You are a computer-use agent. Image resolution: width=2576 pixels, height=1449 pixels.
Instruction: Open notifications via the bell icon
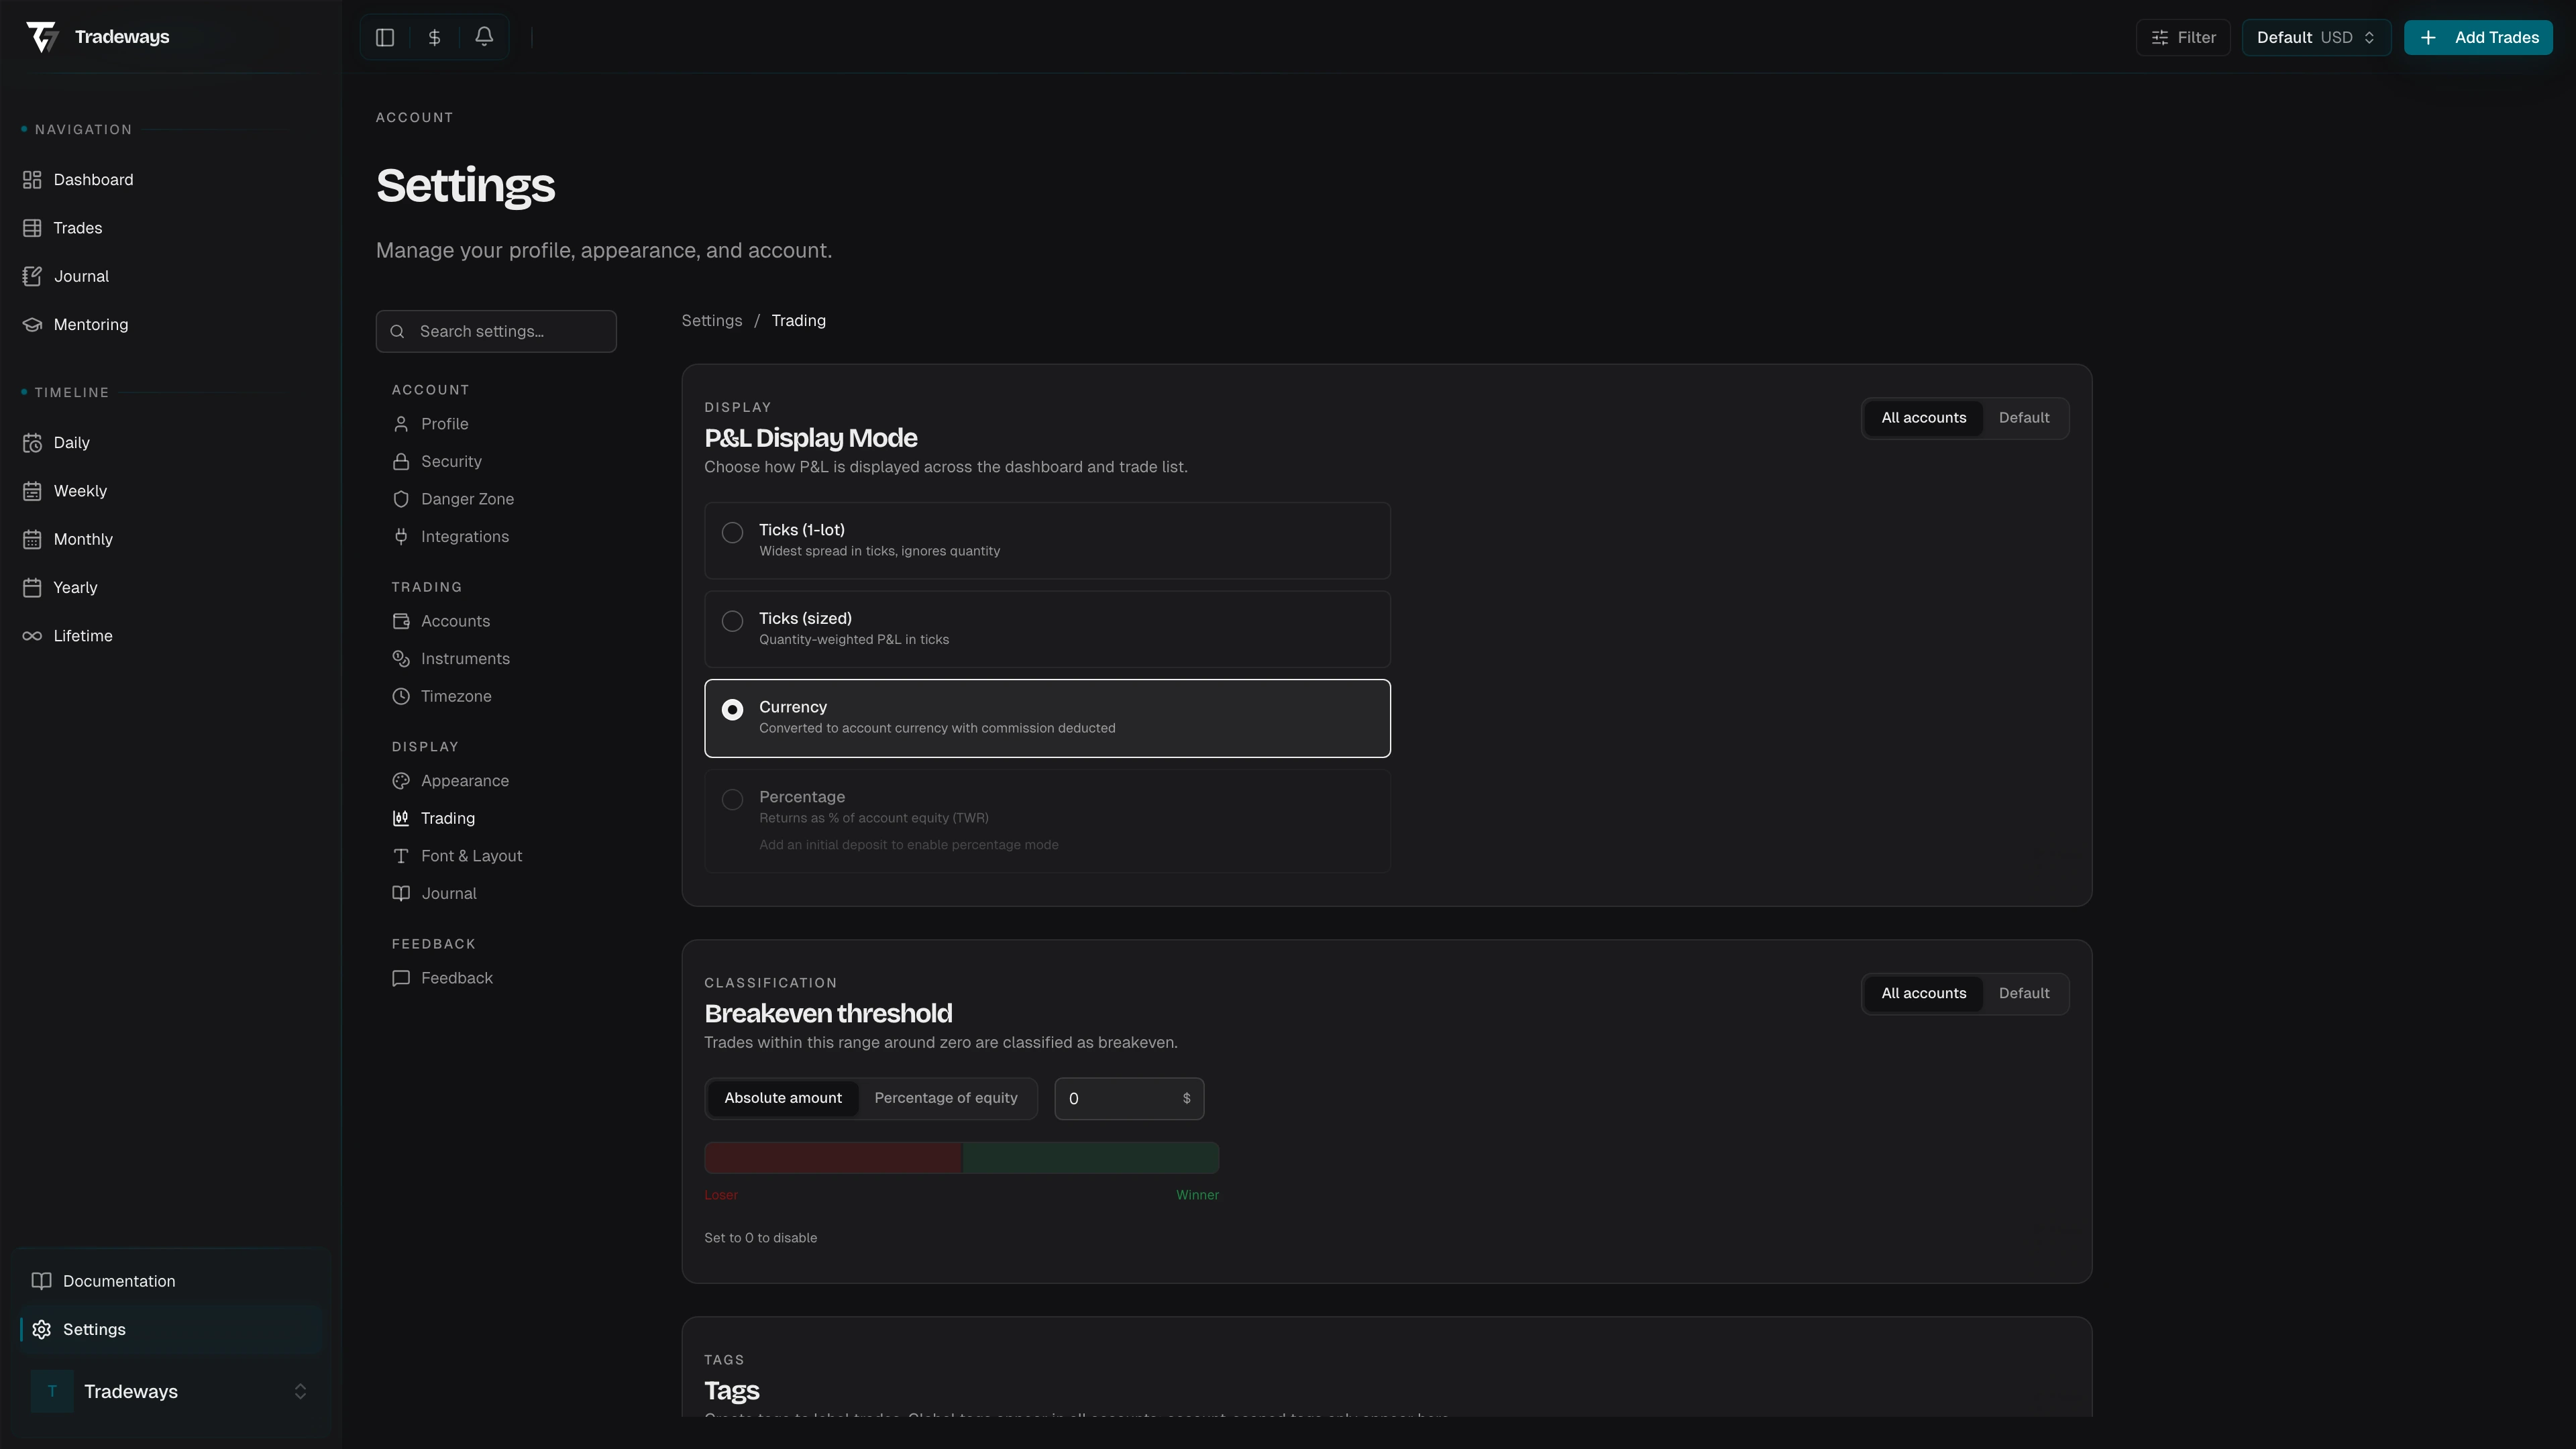484,37
